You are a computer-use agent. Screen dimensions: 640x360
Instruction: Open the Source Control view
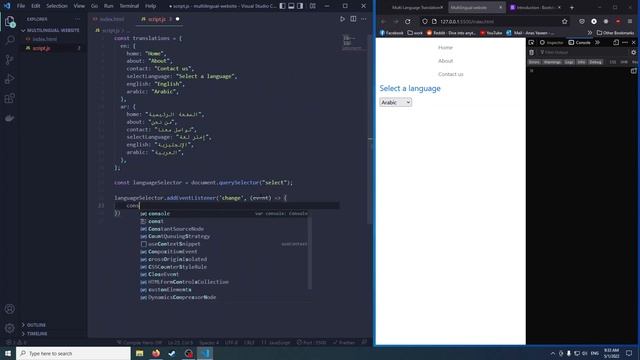pos(10,60)
